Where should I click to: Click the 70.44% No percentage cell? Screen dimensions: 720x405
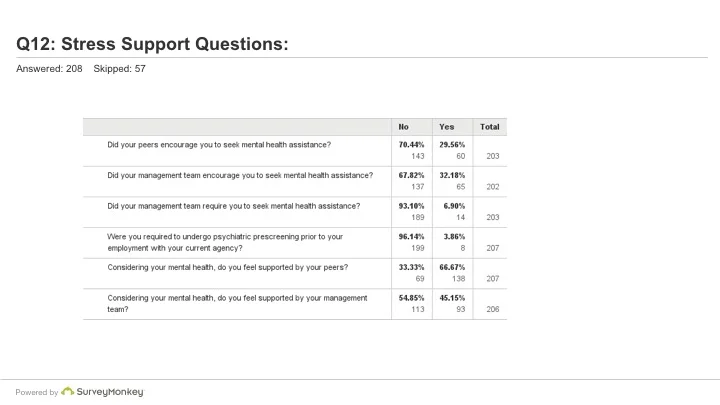[x=411, y=145]
